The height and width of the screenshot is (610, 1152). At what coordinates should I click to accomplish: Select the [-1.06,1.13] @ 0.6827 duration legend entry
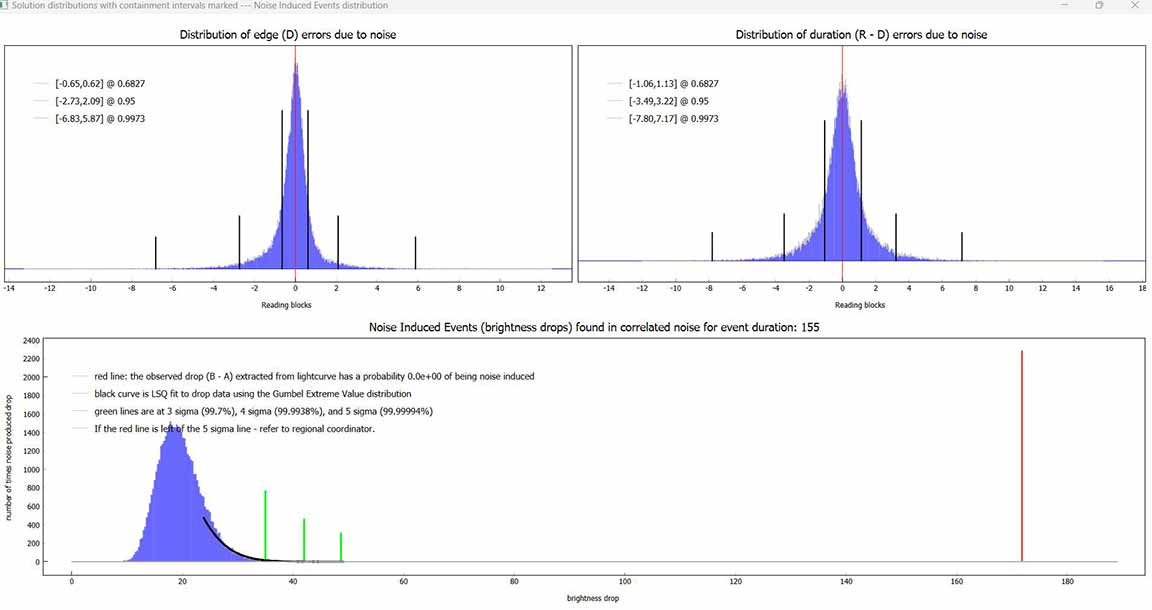pyautogui.click(x=673, y=84)
